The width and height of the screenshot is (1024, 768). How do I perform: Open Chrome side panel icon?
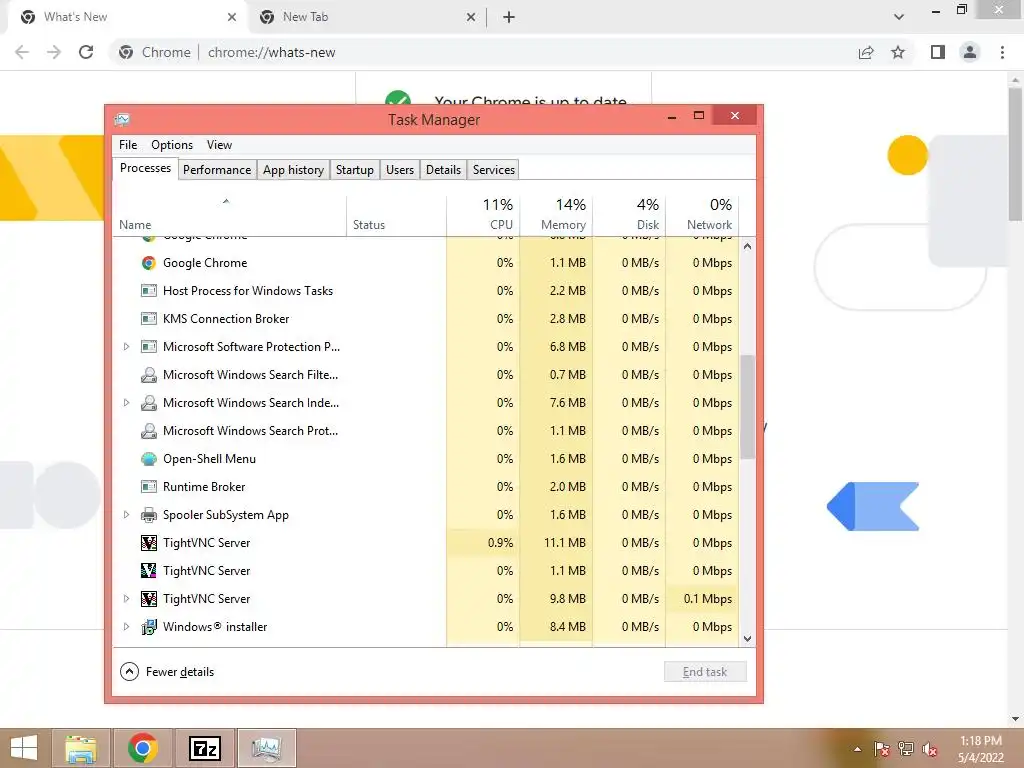point(938,52)
